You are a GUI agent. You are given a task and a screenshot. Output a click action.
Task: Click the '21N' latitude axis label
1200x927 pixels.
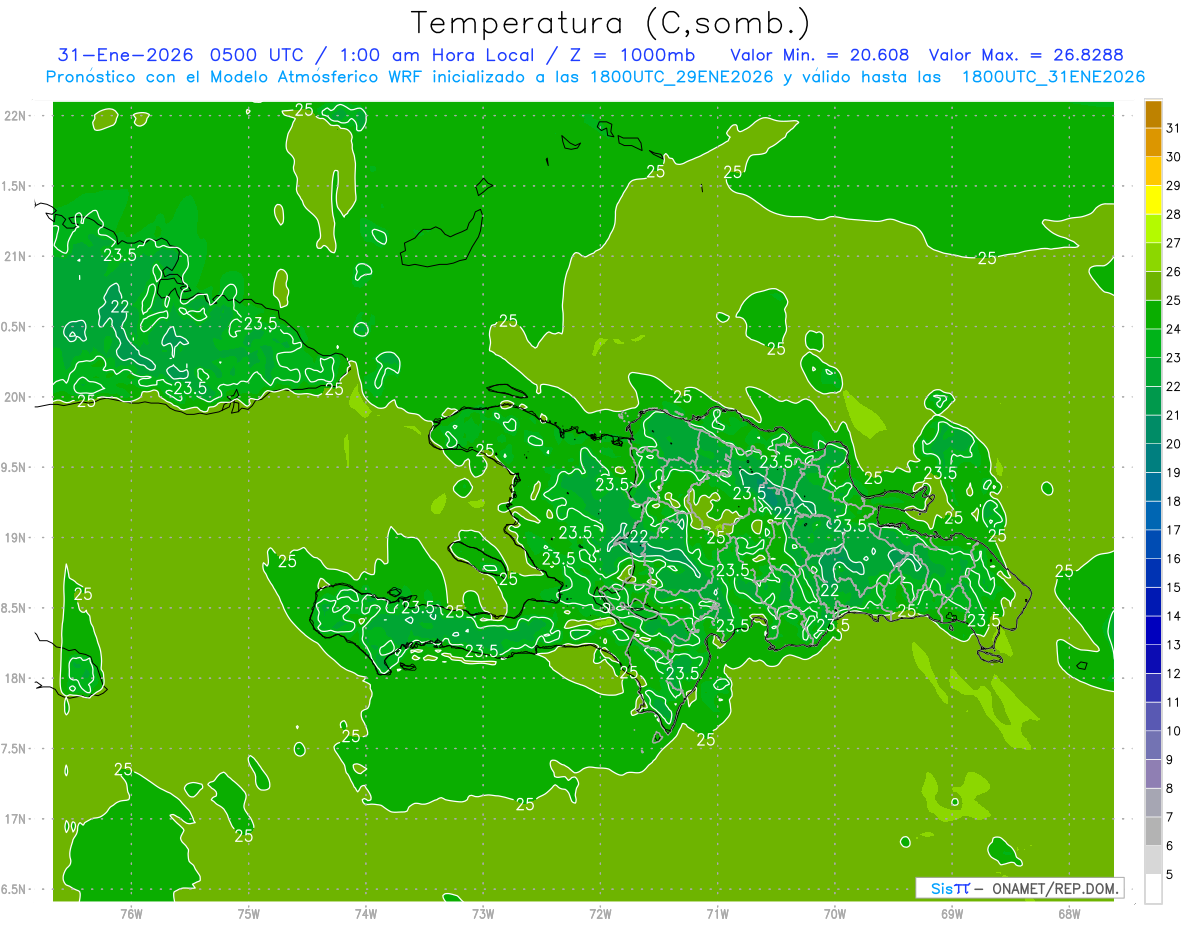click(x=15, y=256)
